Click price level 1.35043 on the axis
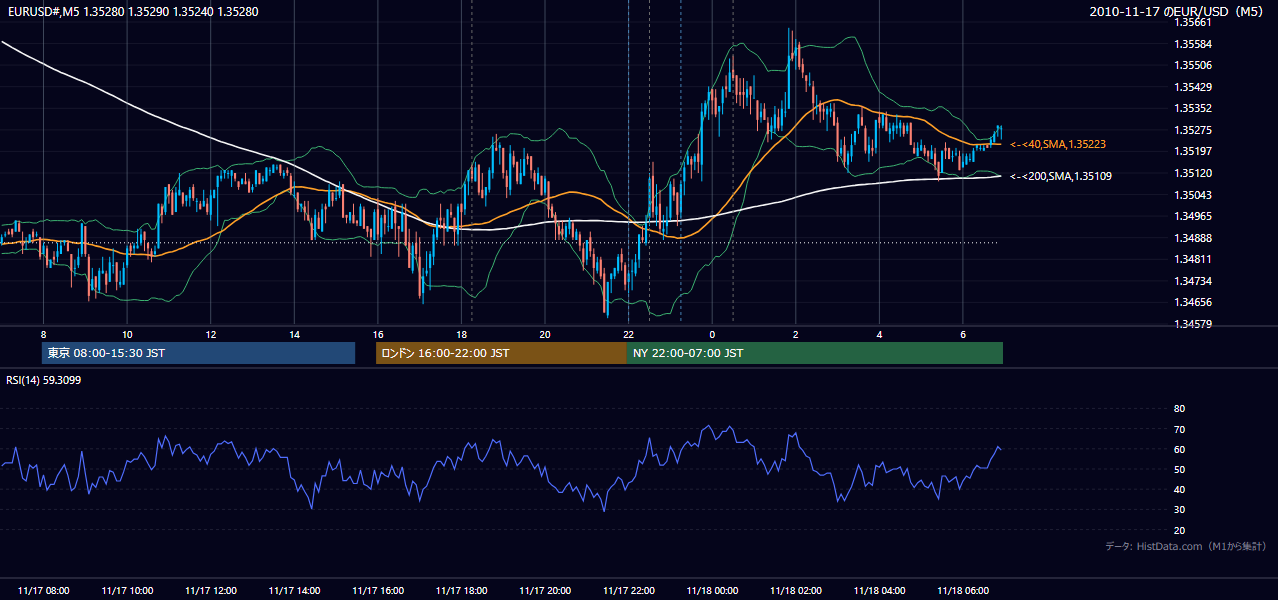The width and height of the screenshot is (1278, 600). pos(1195,195)
